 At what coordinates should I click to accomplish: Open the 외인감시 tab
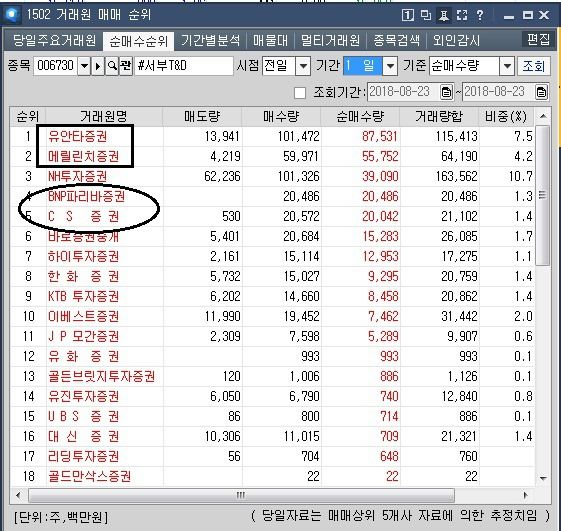tap(456, 40)
